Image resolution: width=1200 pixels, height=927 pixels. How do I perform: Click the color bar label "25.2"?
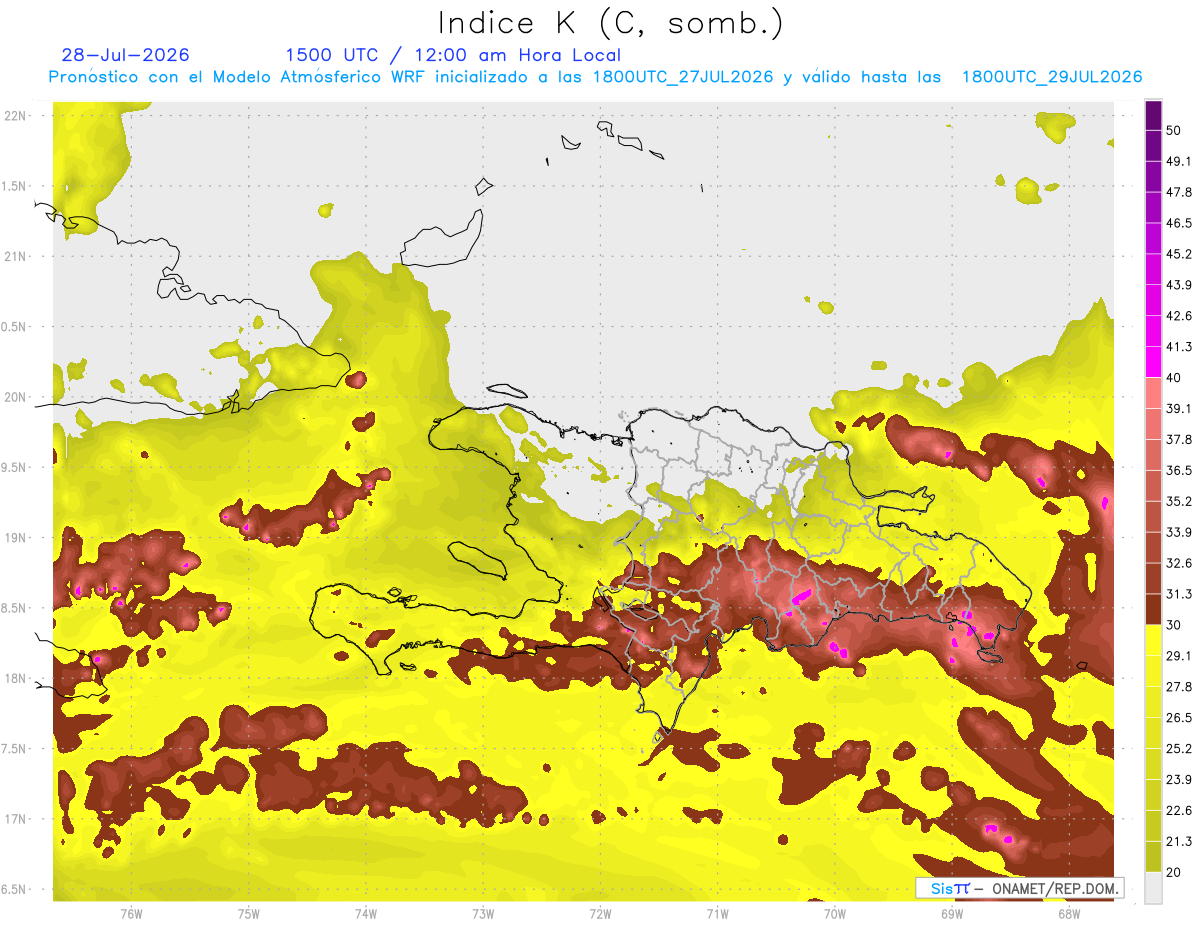[1179, 749]
